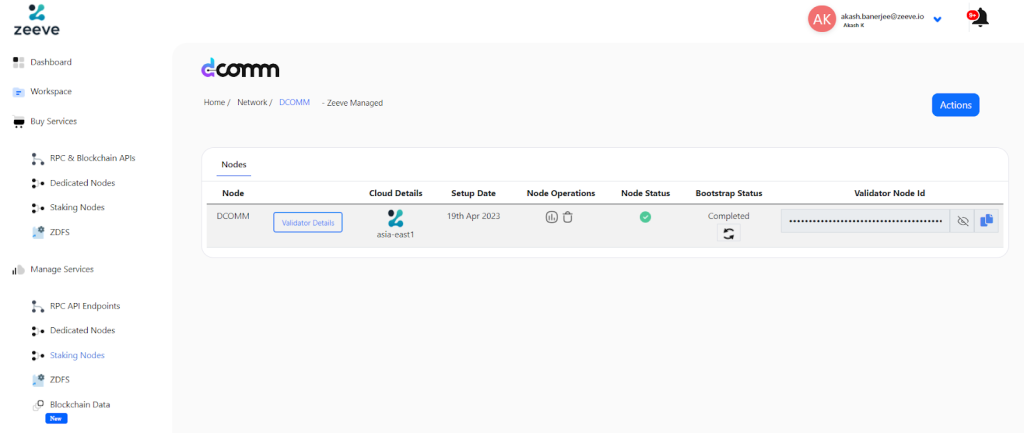Click ZDFS icon under Manage Services
This screenshot has height=433, width=1024.
click(38, 380)
